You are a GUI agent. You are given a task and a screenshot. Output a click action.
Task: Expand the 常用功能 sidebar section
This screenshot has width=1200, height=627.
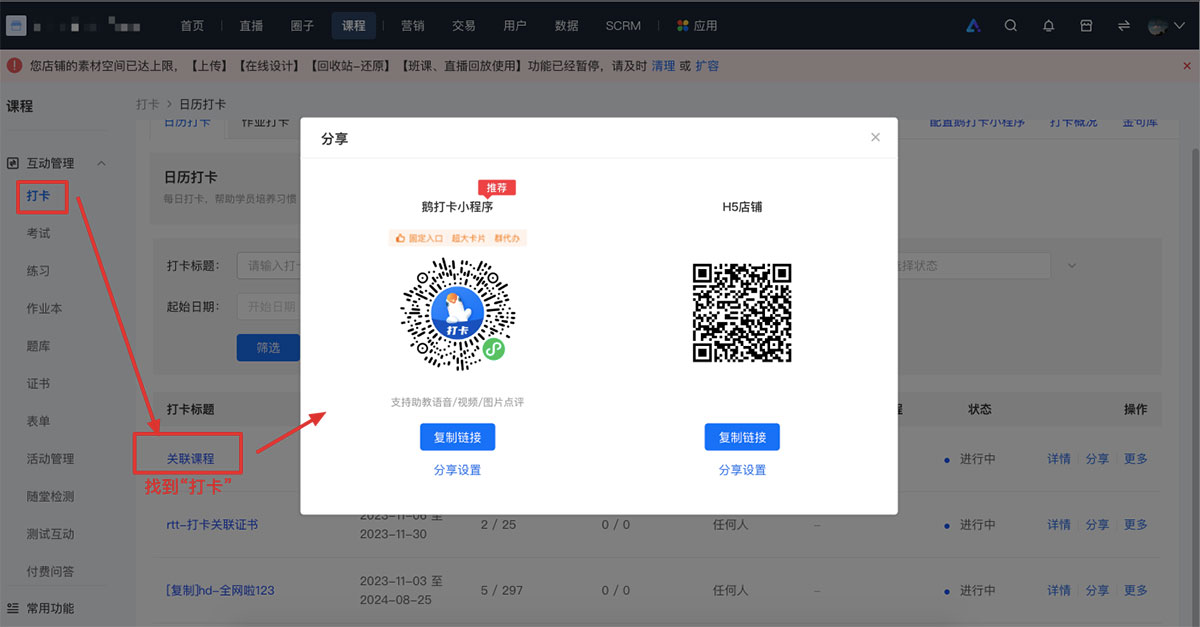pyautogui.click(x=50, y=608)
